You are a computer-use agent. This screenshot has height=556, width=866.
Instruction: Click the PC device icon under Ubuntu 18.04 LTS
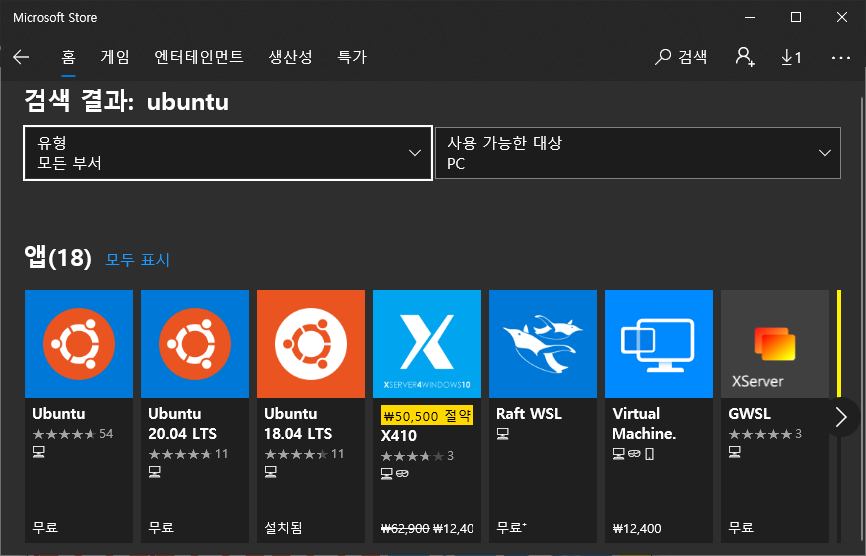(271, 472)
